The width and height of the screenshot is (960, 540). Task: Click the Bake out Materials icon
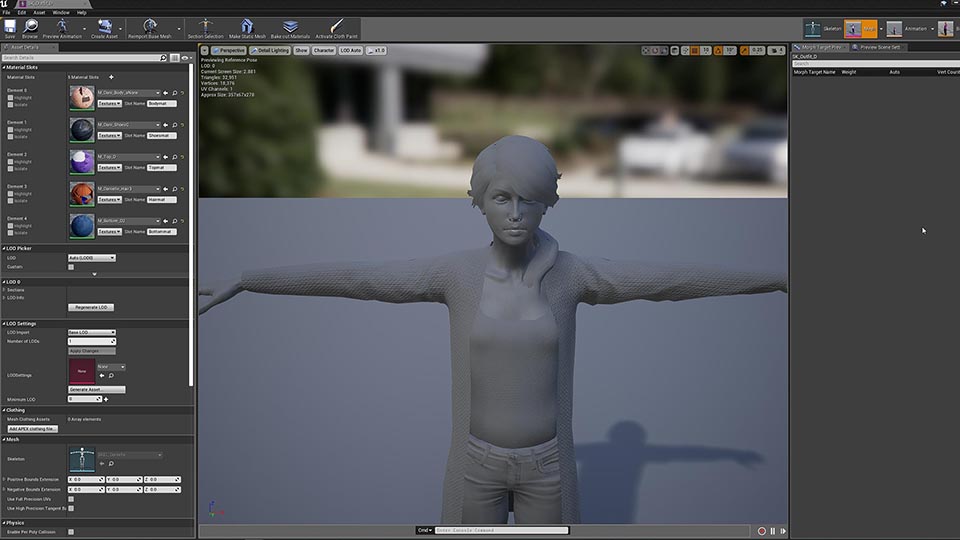coord(290,28)
